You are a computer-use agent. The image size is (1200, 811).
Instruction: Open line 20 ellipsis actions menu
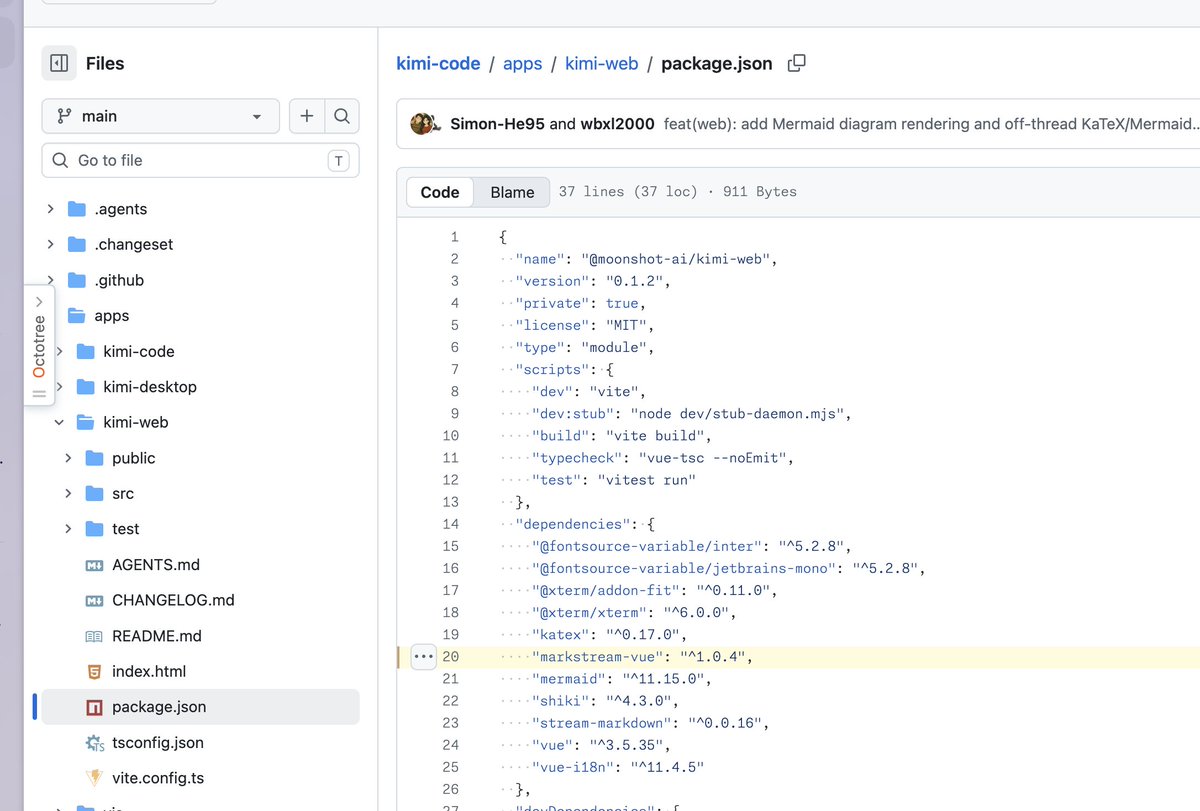point(424,657)
